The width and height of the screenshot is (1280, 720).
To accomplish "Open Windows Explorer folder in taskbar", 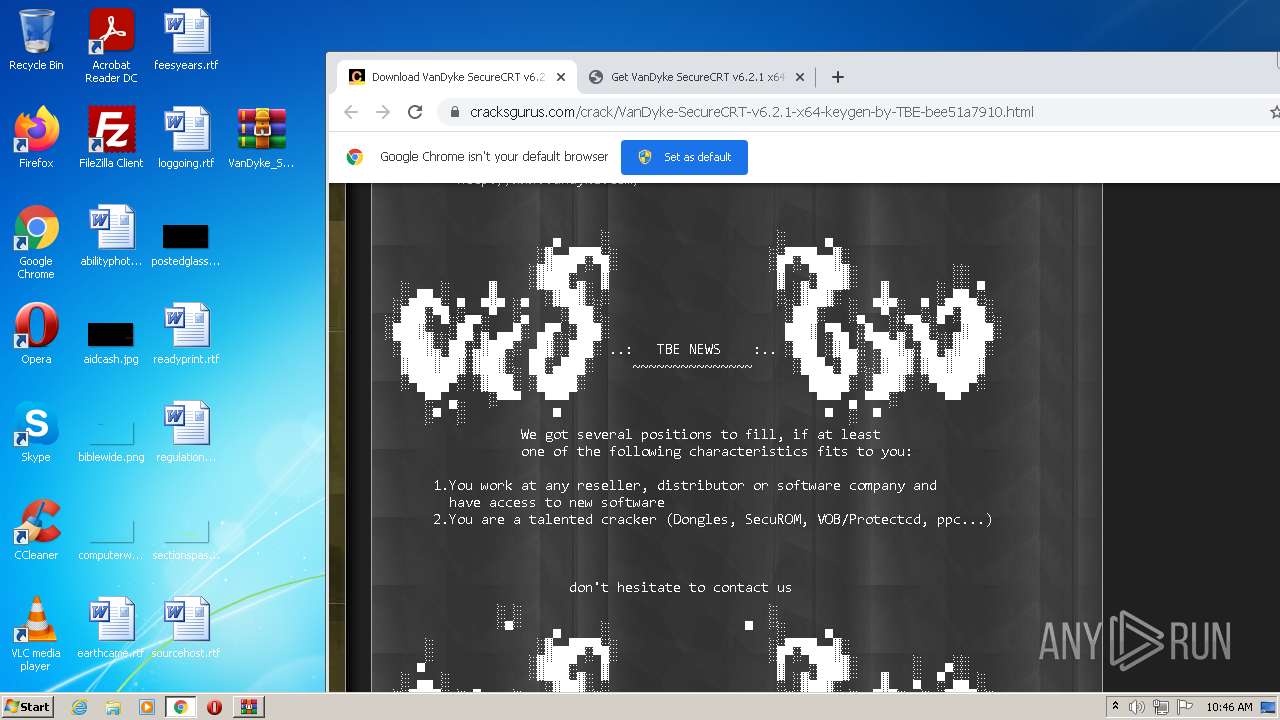I will pyautogui.click(x=113, y=707).
